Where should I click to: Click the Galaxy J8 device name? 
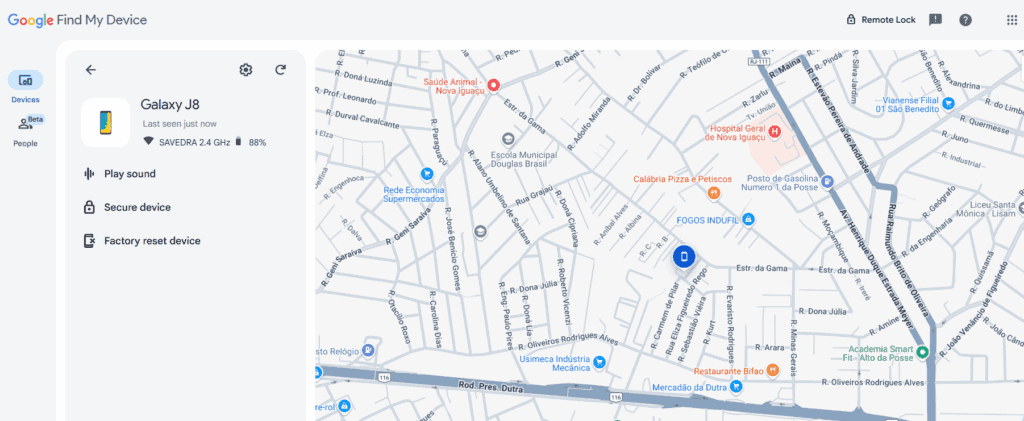click(170, 104)
